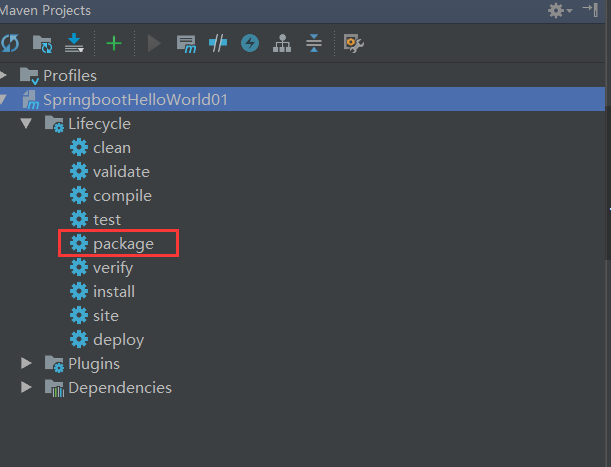Collapse the Lifecycle folder arrow
This screenshot has height=467, width=611.
click(x=26, y=123)
